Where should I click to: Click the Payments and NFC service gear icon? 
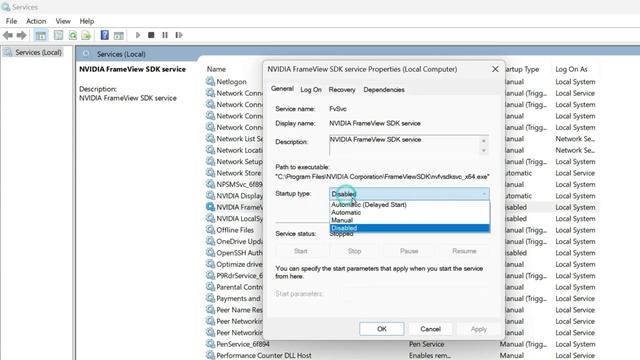coord(211,298)
